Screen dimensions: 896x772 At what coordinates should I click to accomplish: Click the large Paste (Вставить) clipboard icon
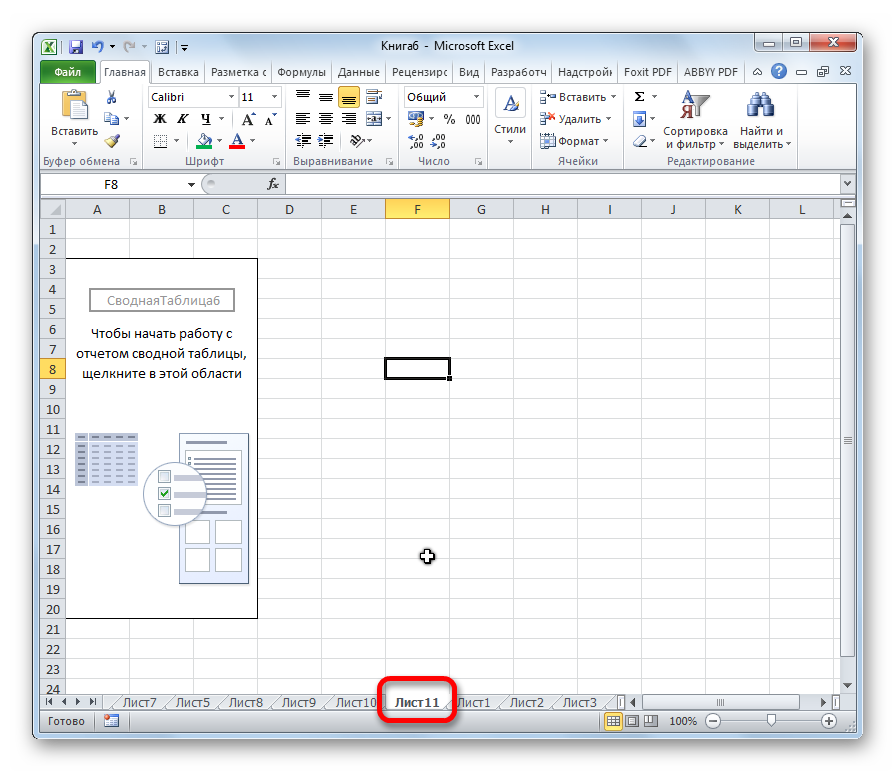(74, 107)
